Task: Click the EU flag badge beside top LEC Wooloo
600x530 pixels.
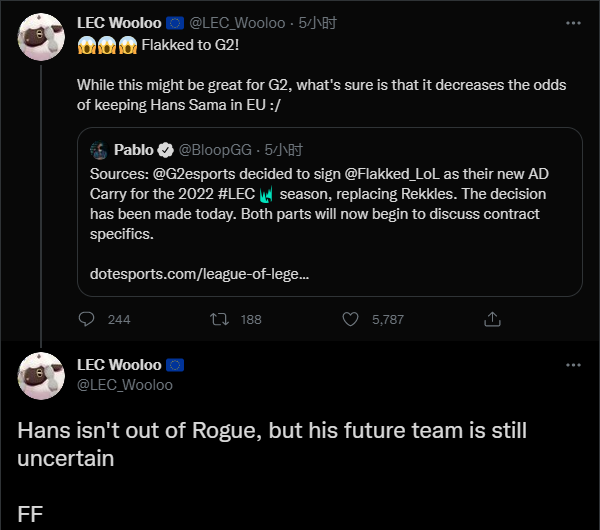Action: pyautogui.click(x=175, y=23)
